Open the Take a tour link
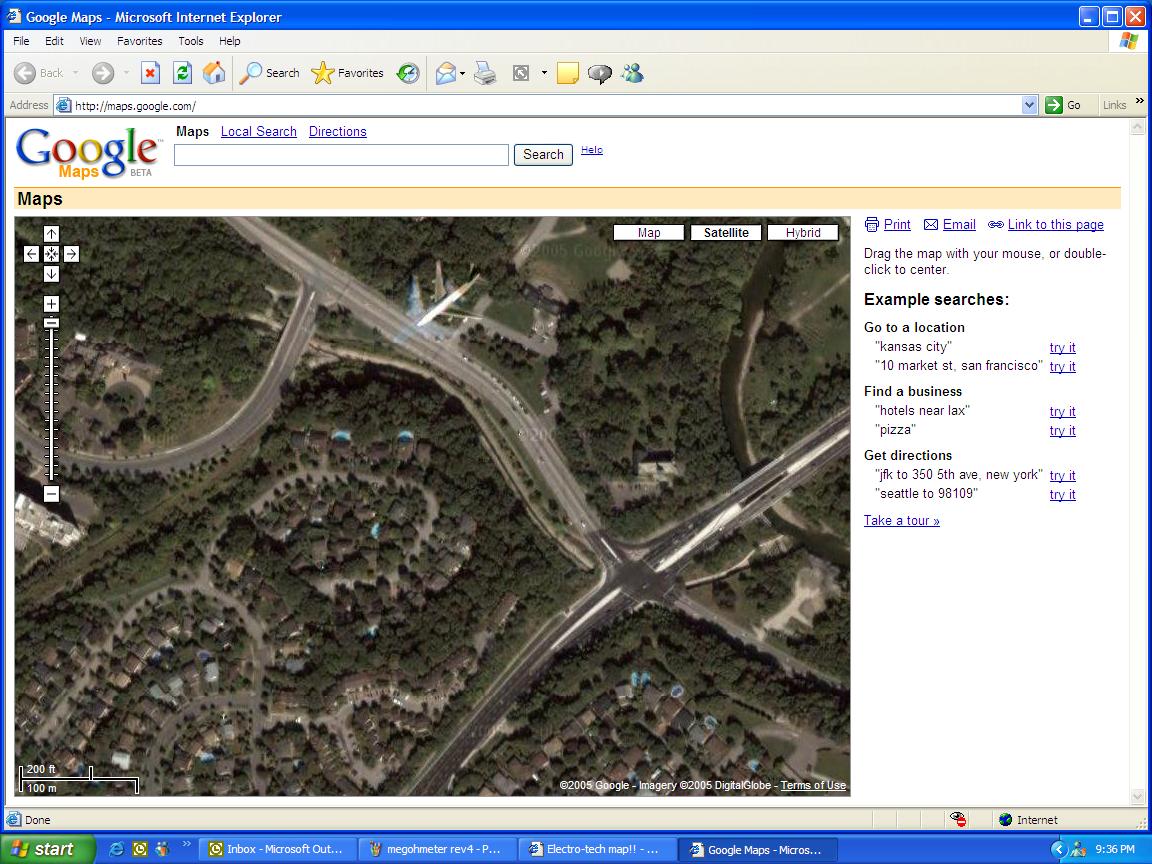 point(901,521)
